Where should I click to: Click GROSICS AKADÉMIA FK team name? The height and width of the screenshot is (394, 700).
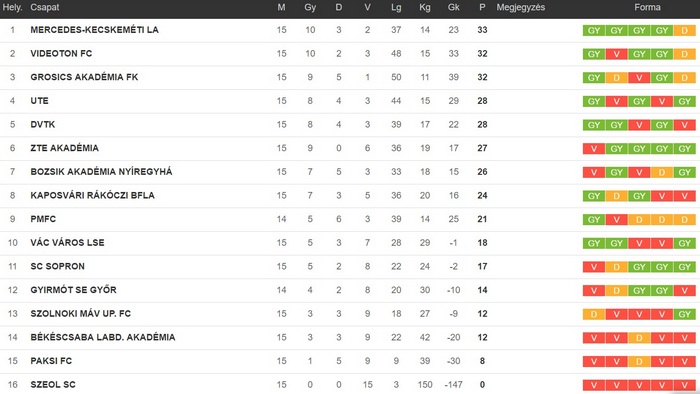(x=84, y=77)
